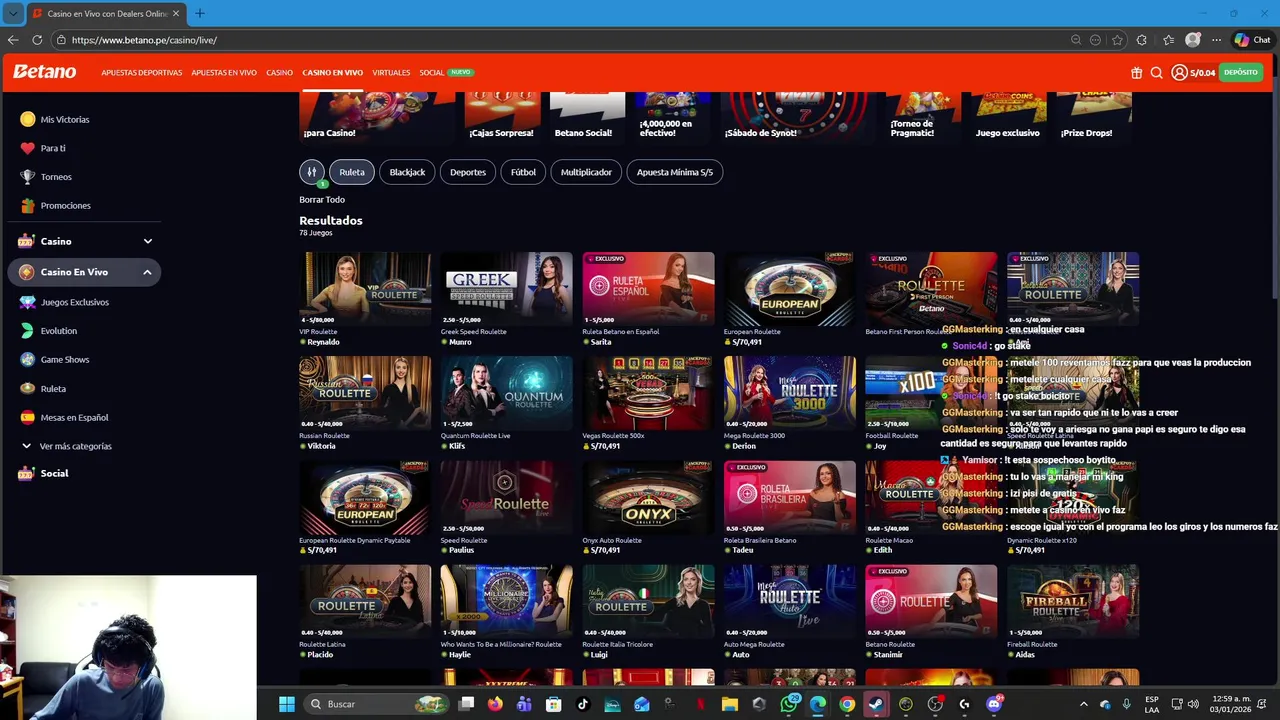Open the Betano gift box promotions icon
The width and height of the screenshot is (1280, 720).
pyautogui.click(x=1137, y=72)
